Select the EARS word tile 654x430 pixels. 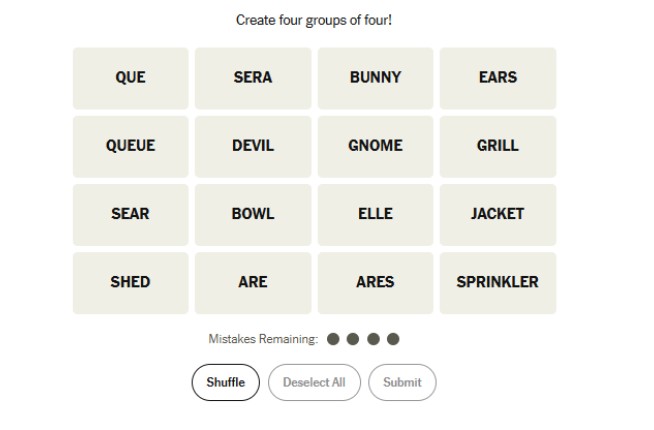(498, 78)
